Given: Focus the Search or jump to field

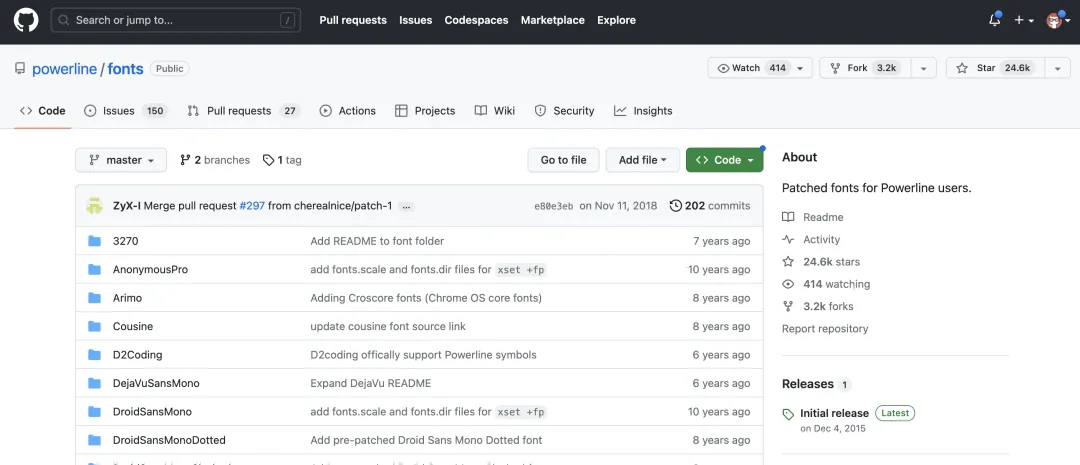Looking at the screenshot, I should tap(175, 20).
